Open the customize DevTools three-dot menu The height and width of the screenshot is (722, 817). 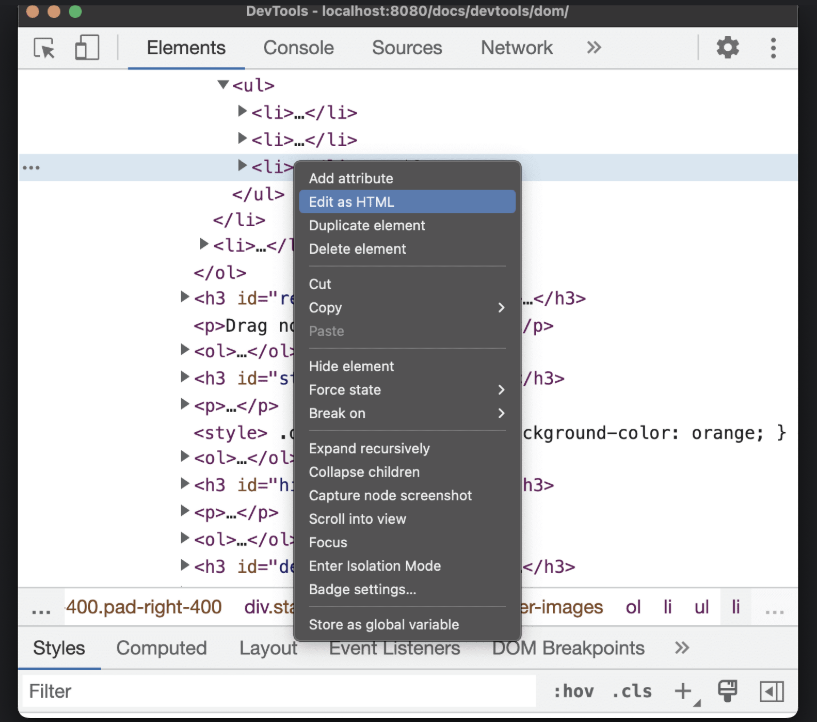pyautogui.click(x=773, y=47)
